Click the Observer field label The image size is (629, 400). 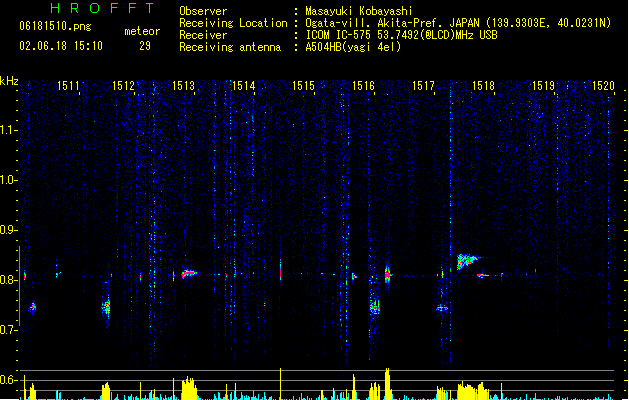click(203, 11)
